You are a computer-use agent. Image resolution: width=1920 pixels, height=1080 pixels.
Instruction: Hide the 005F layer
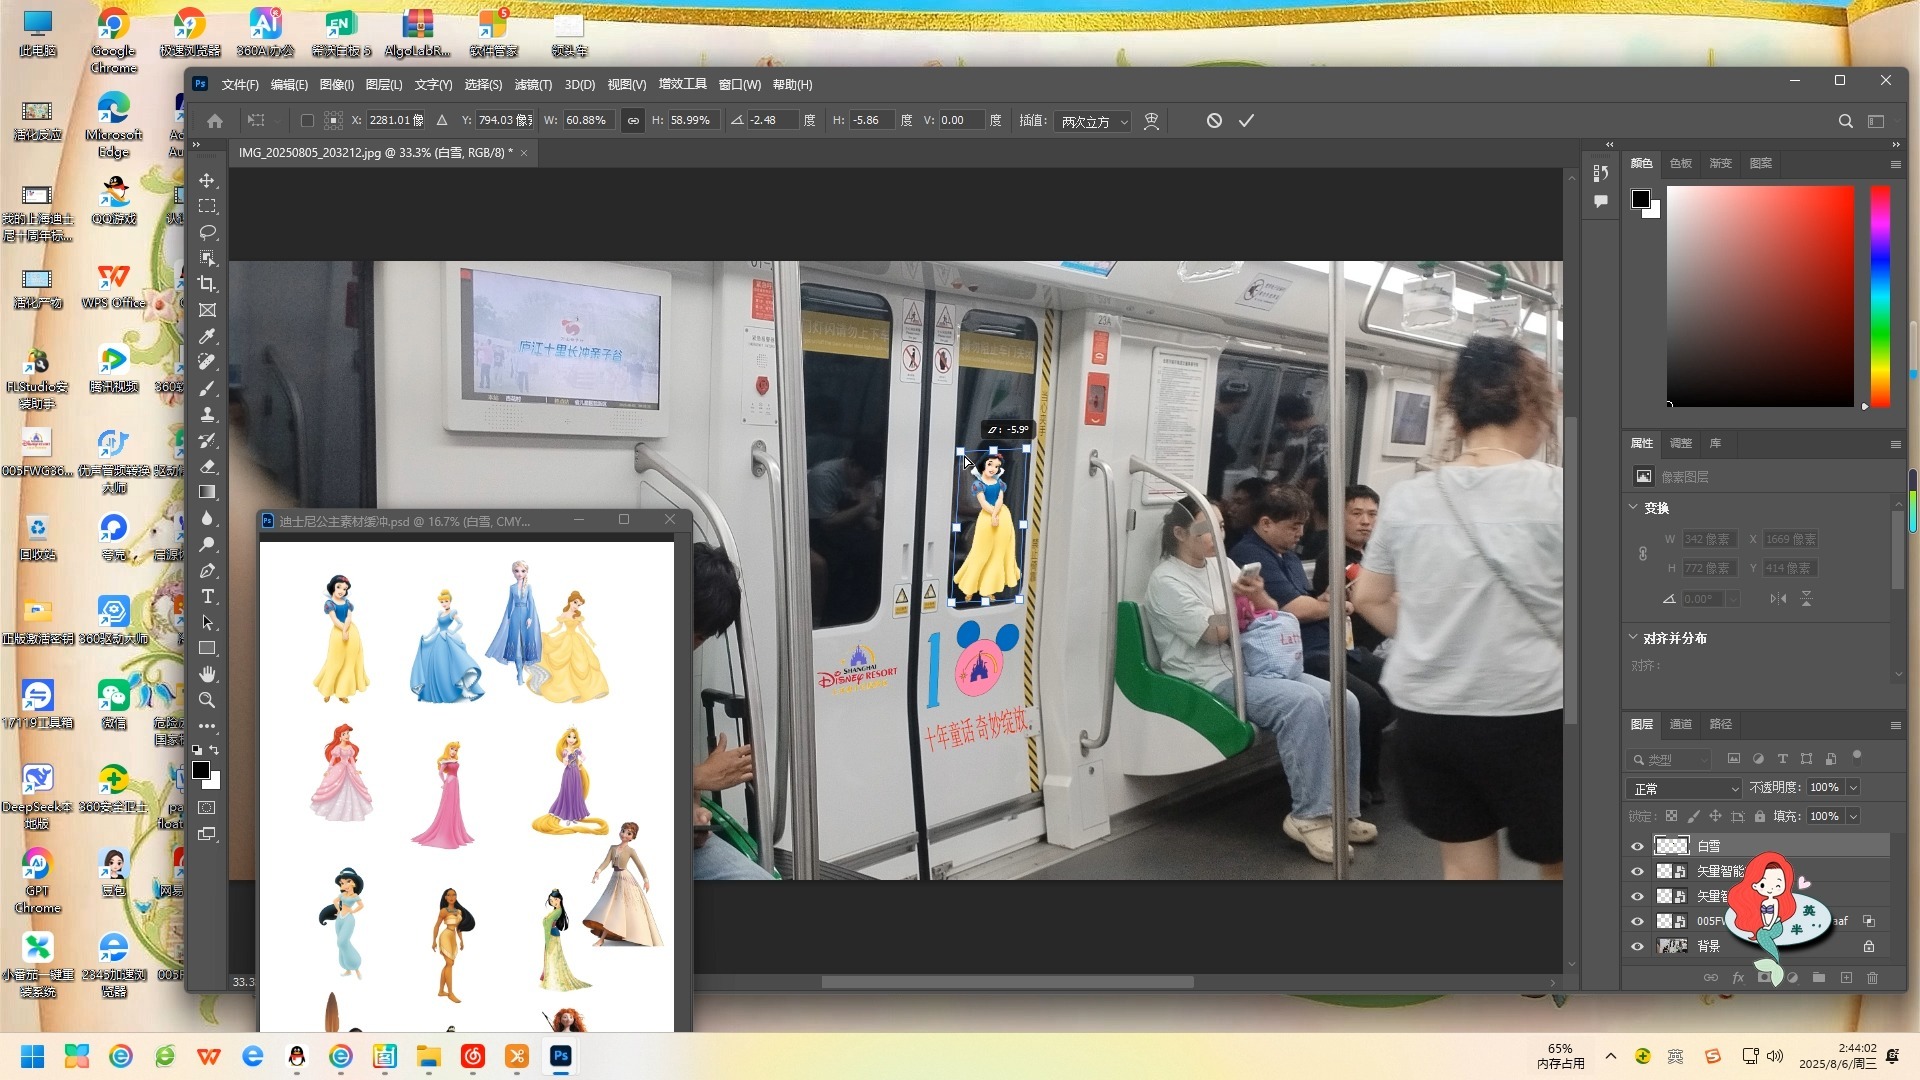coord(1637,921)
